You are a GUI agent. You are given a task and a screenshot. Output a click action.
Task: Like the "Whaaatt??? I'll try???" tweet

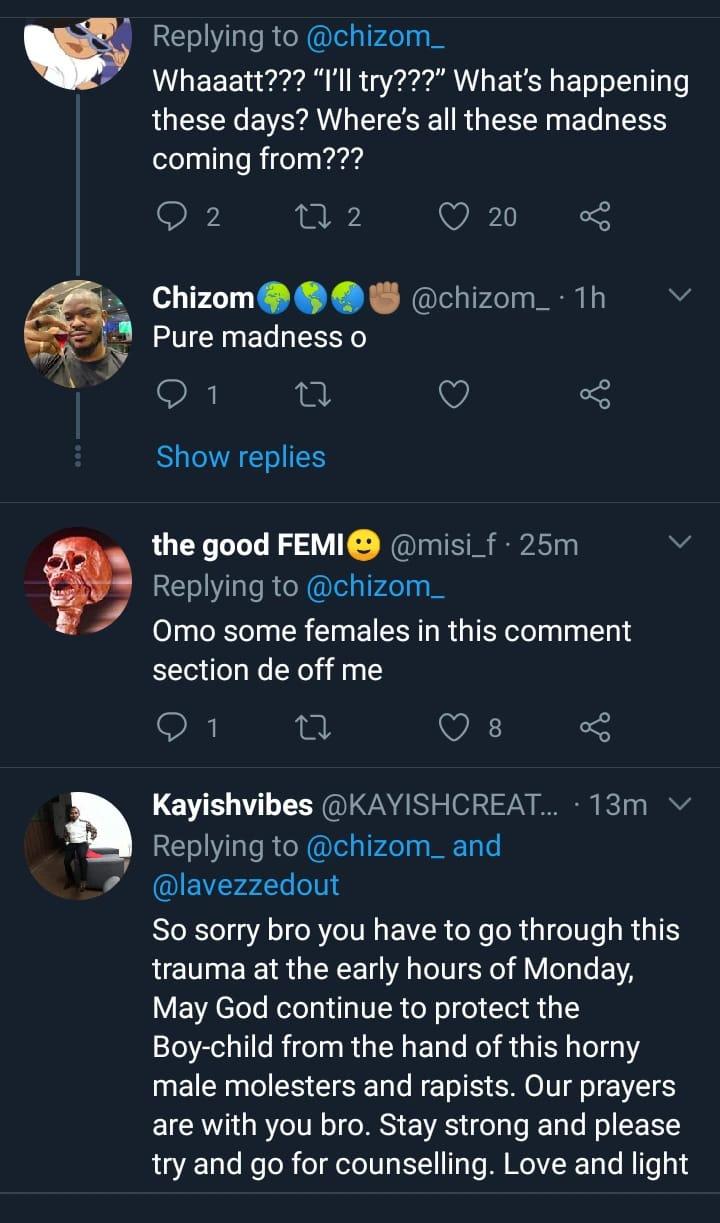tap(455, 216)
